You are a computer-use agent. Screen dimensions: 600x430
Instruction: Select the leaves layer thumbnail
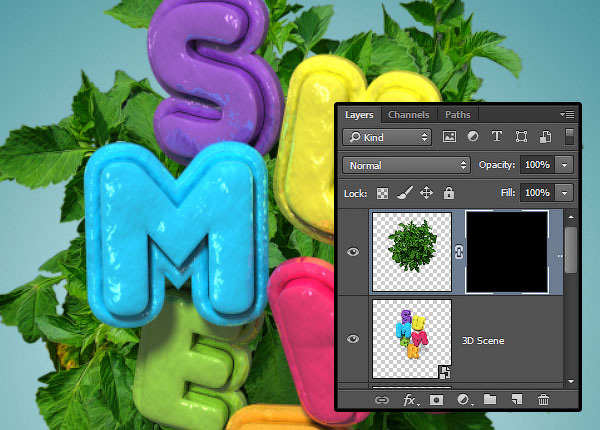(x=412, y=252)
